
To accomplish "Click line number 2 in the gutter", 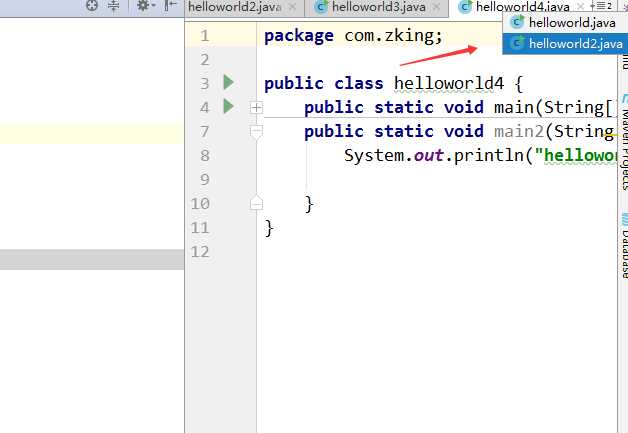I will click(205, 60).
